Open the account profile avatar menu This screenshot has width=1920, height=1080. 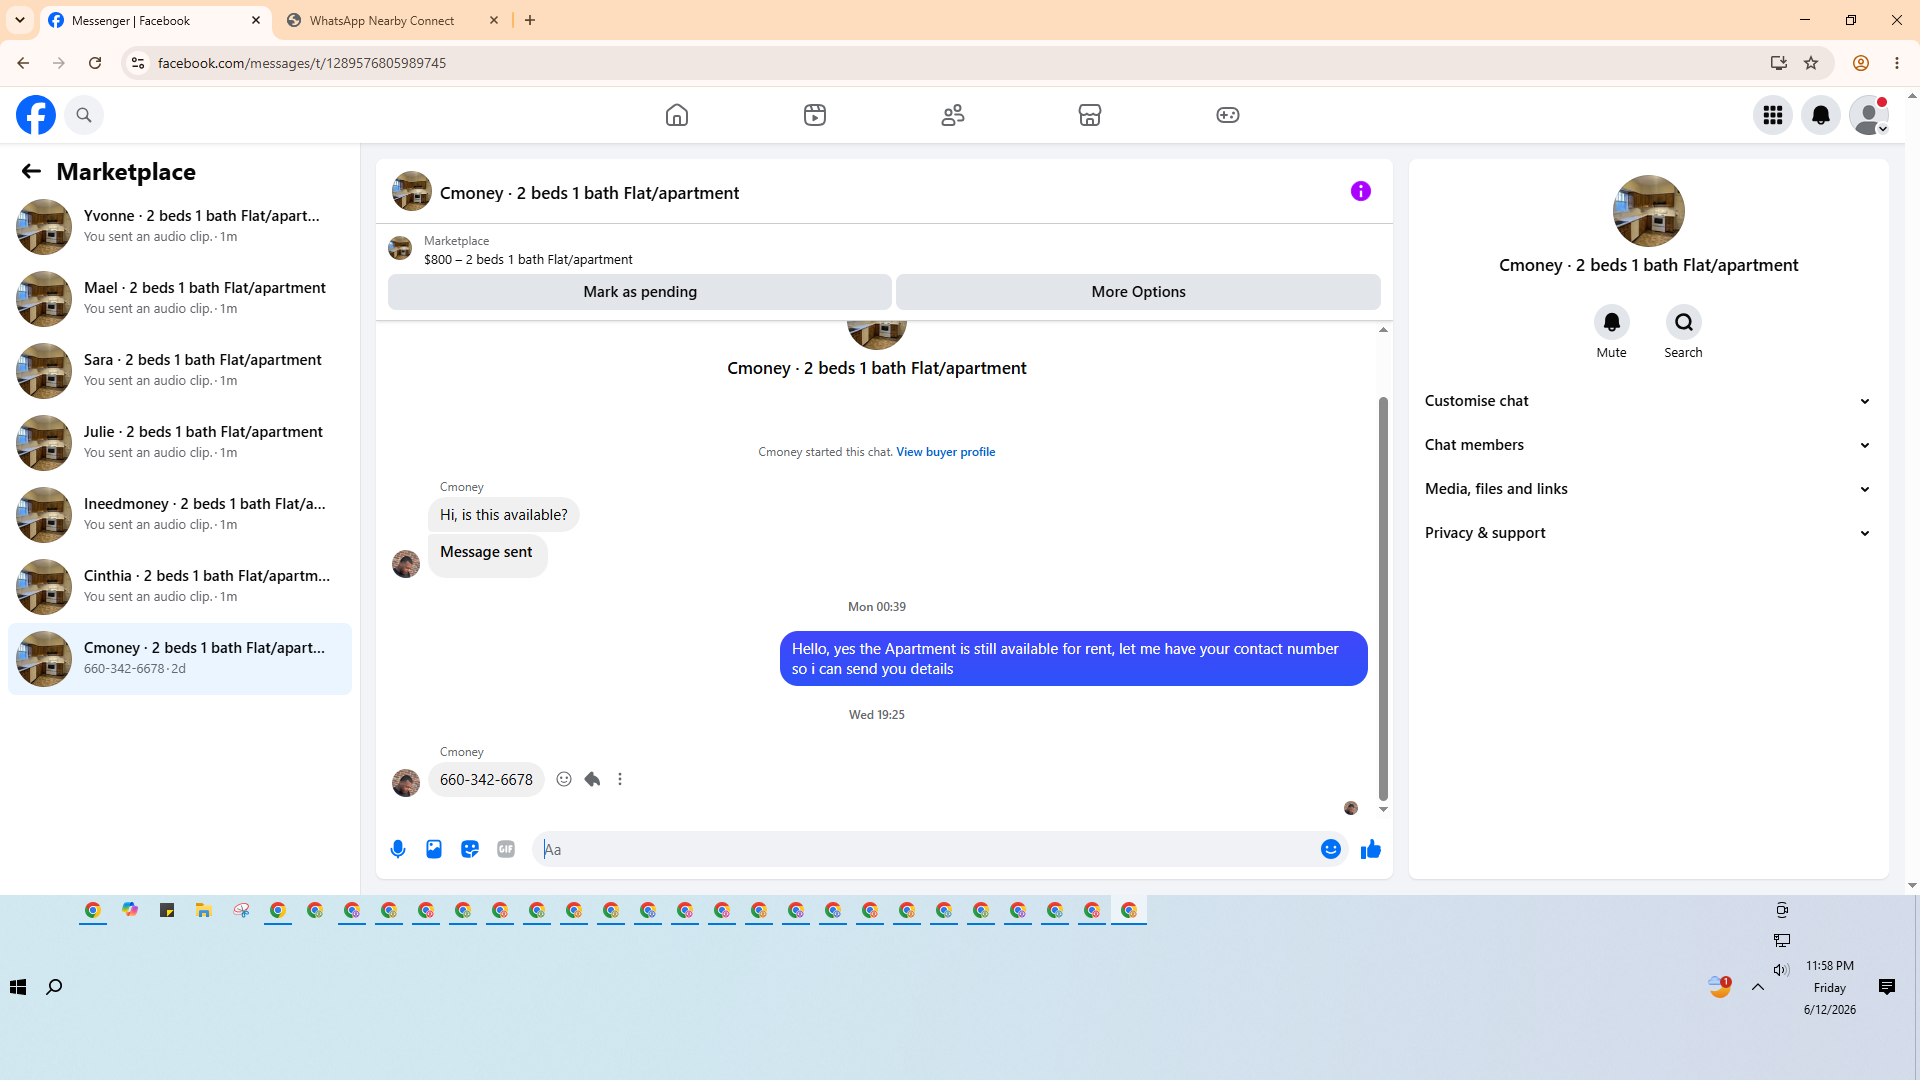(1869, 115)
